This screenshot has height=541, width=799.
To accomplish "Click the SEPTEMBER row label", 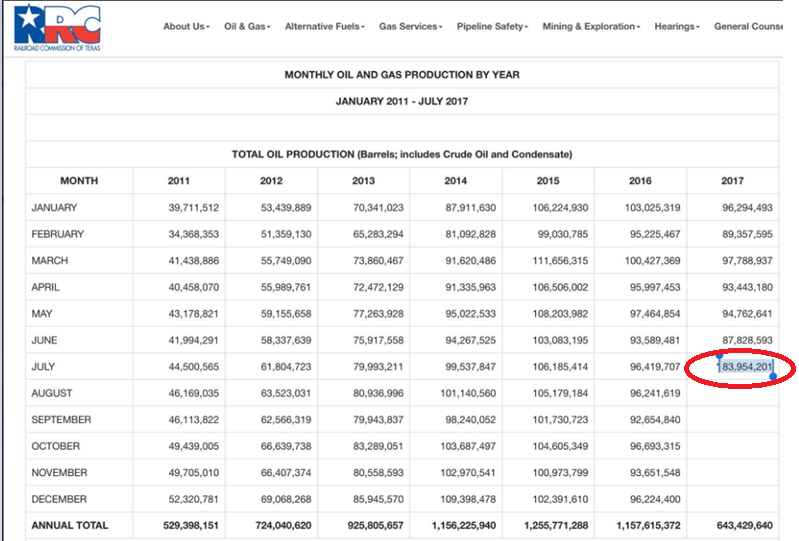I will [x=61, y=420].
